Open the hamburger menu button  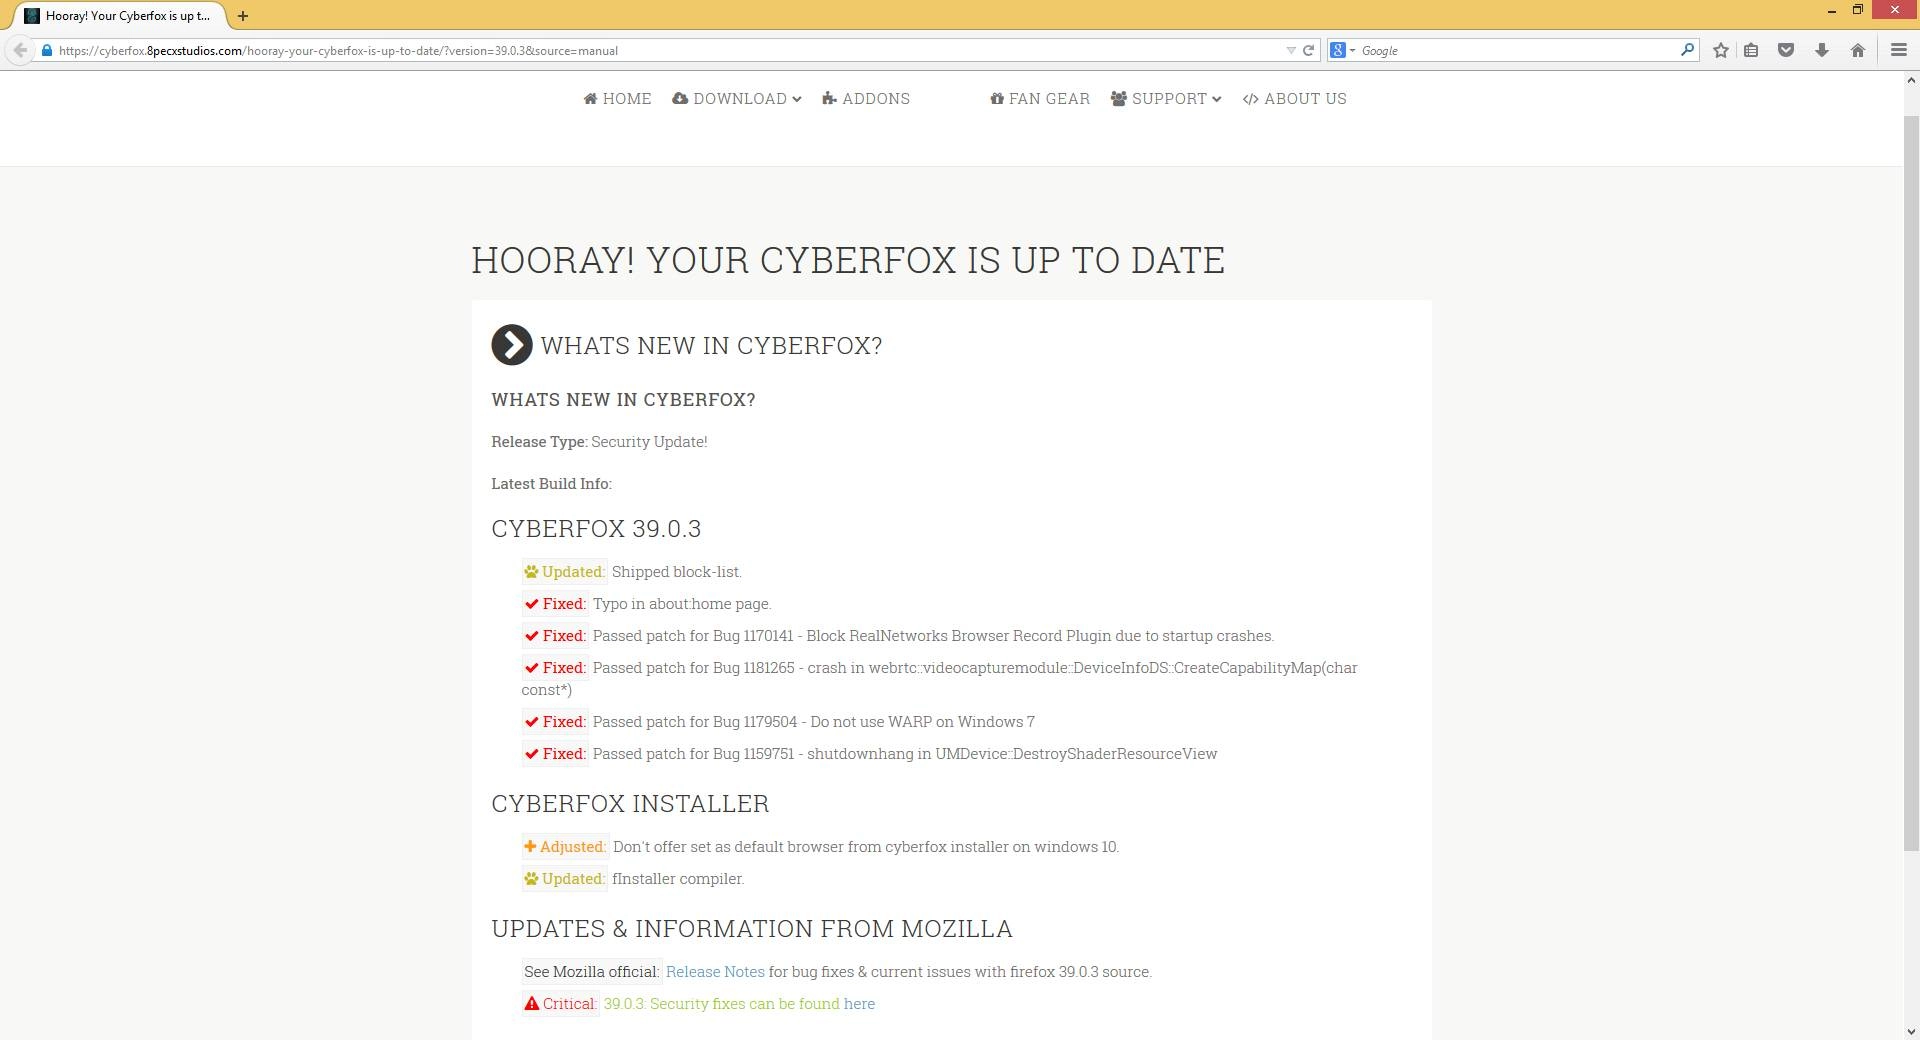(1898, 50)
